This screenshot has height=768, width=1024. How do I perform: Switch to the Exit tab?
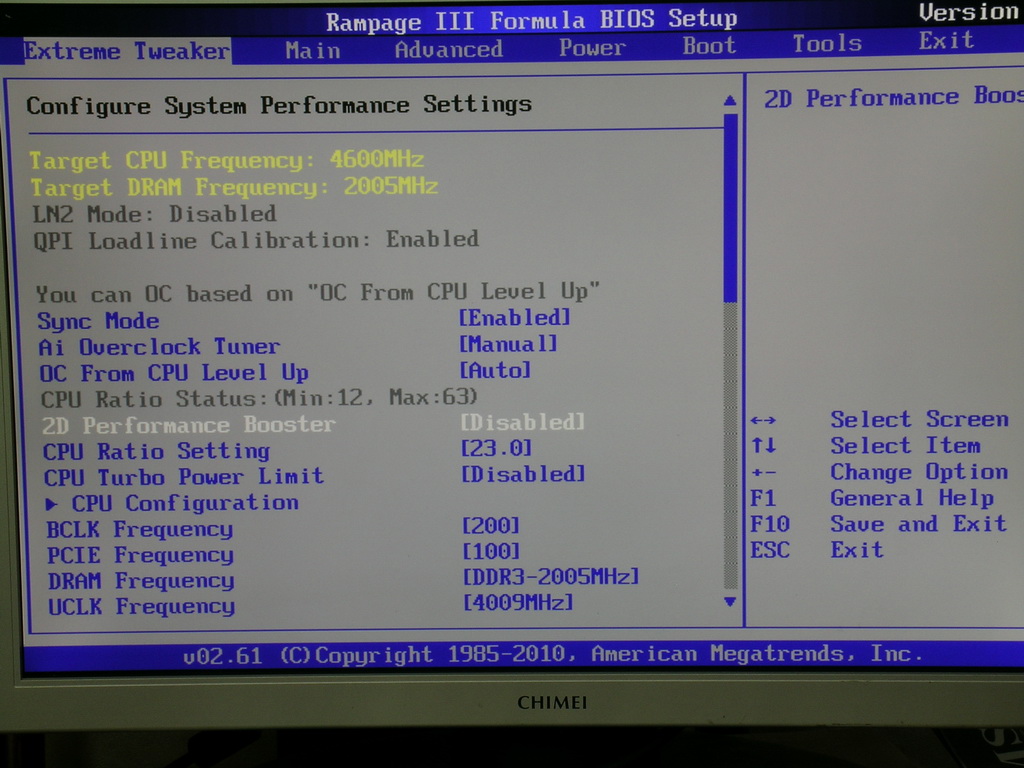pos(946,41)
